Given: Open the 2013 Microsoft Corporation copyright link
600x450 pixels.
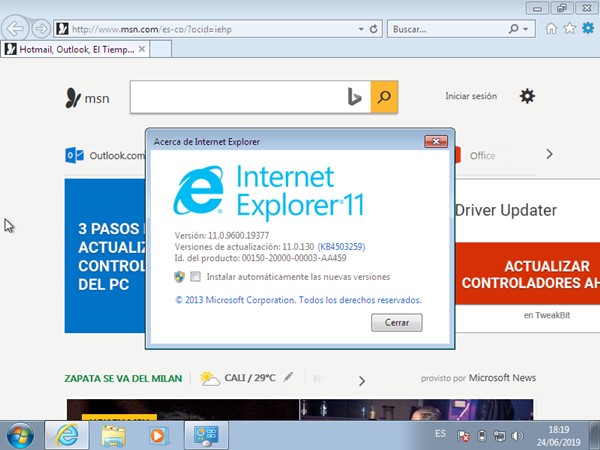Looking at the screenshot, I should (298, 300).
